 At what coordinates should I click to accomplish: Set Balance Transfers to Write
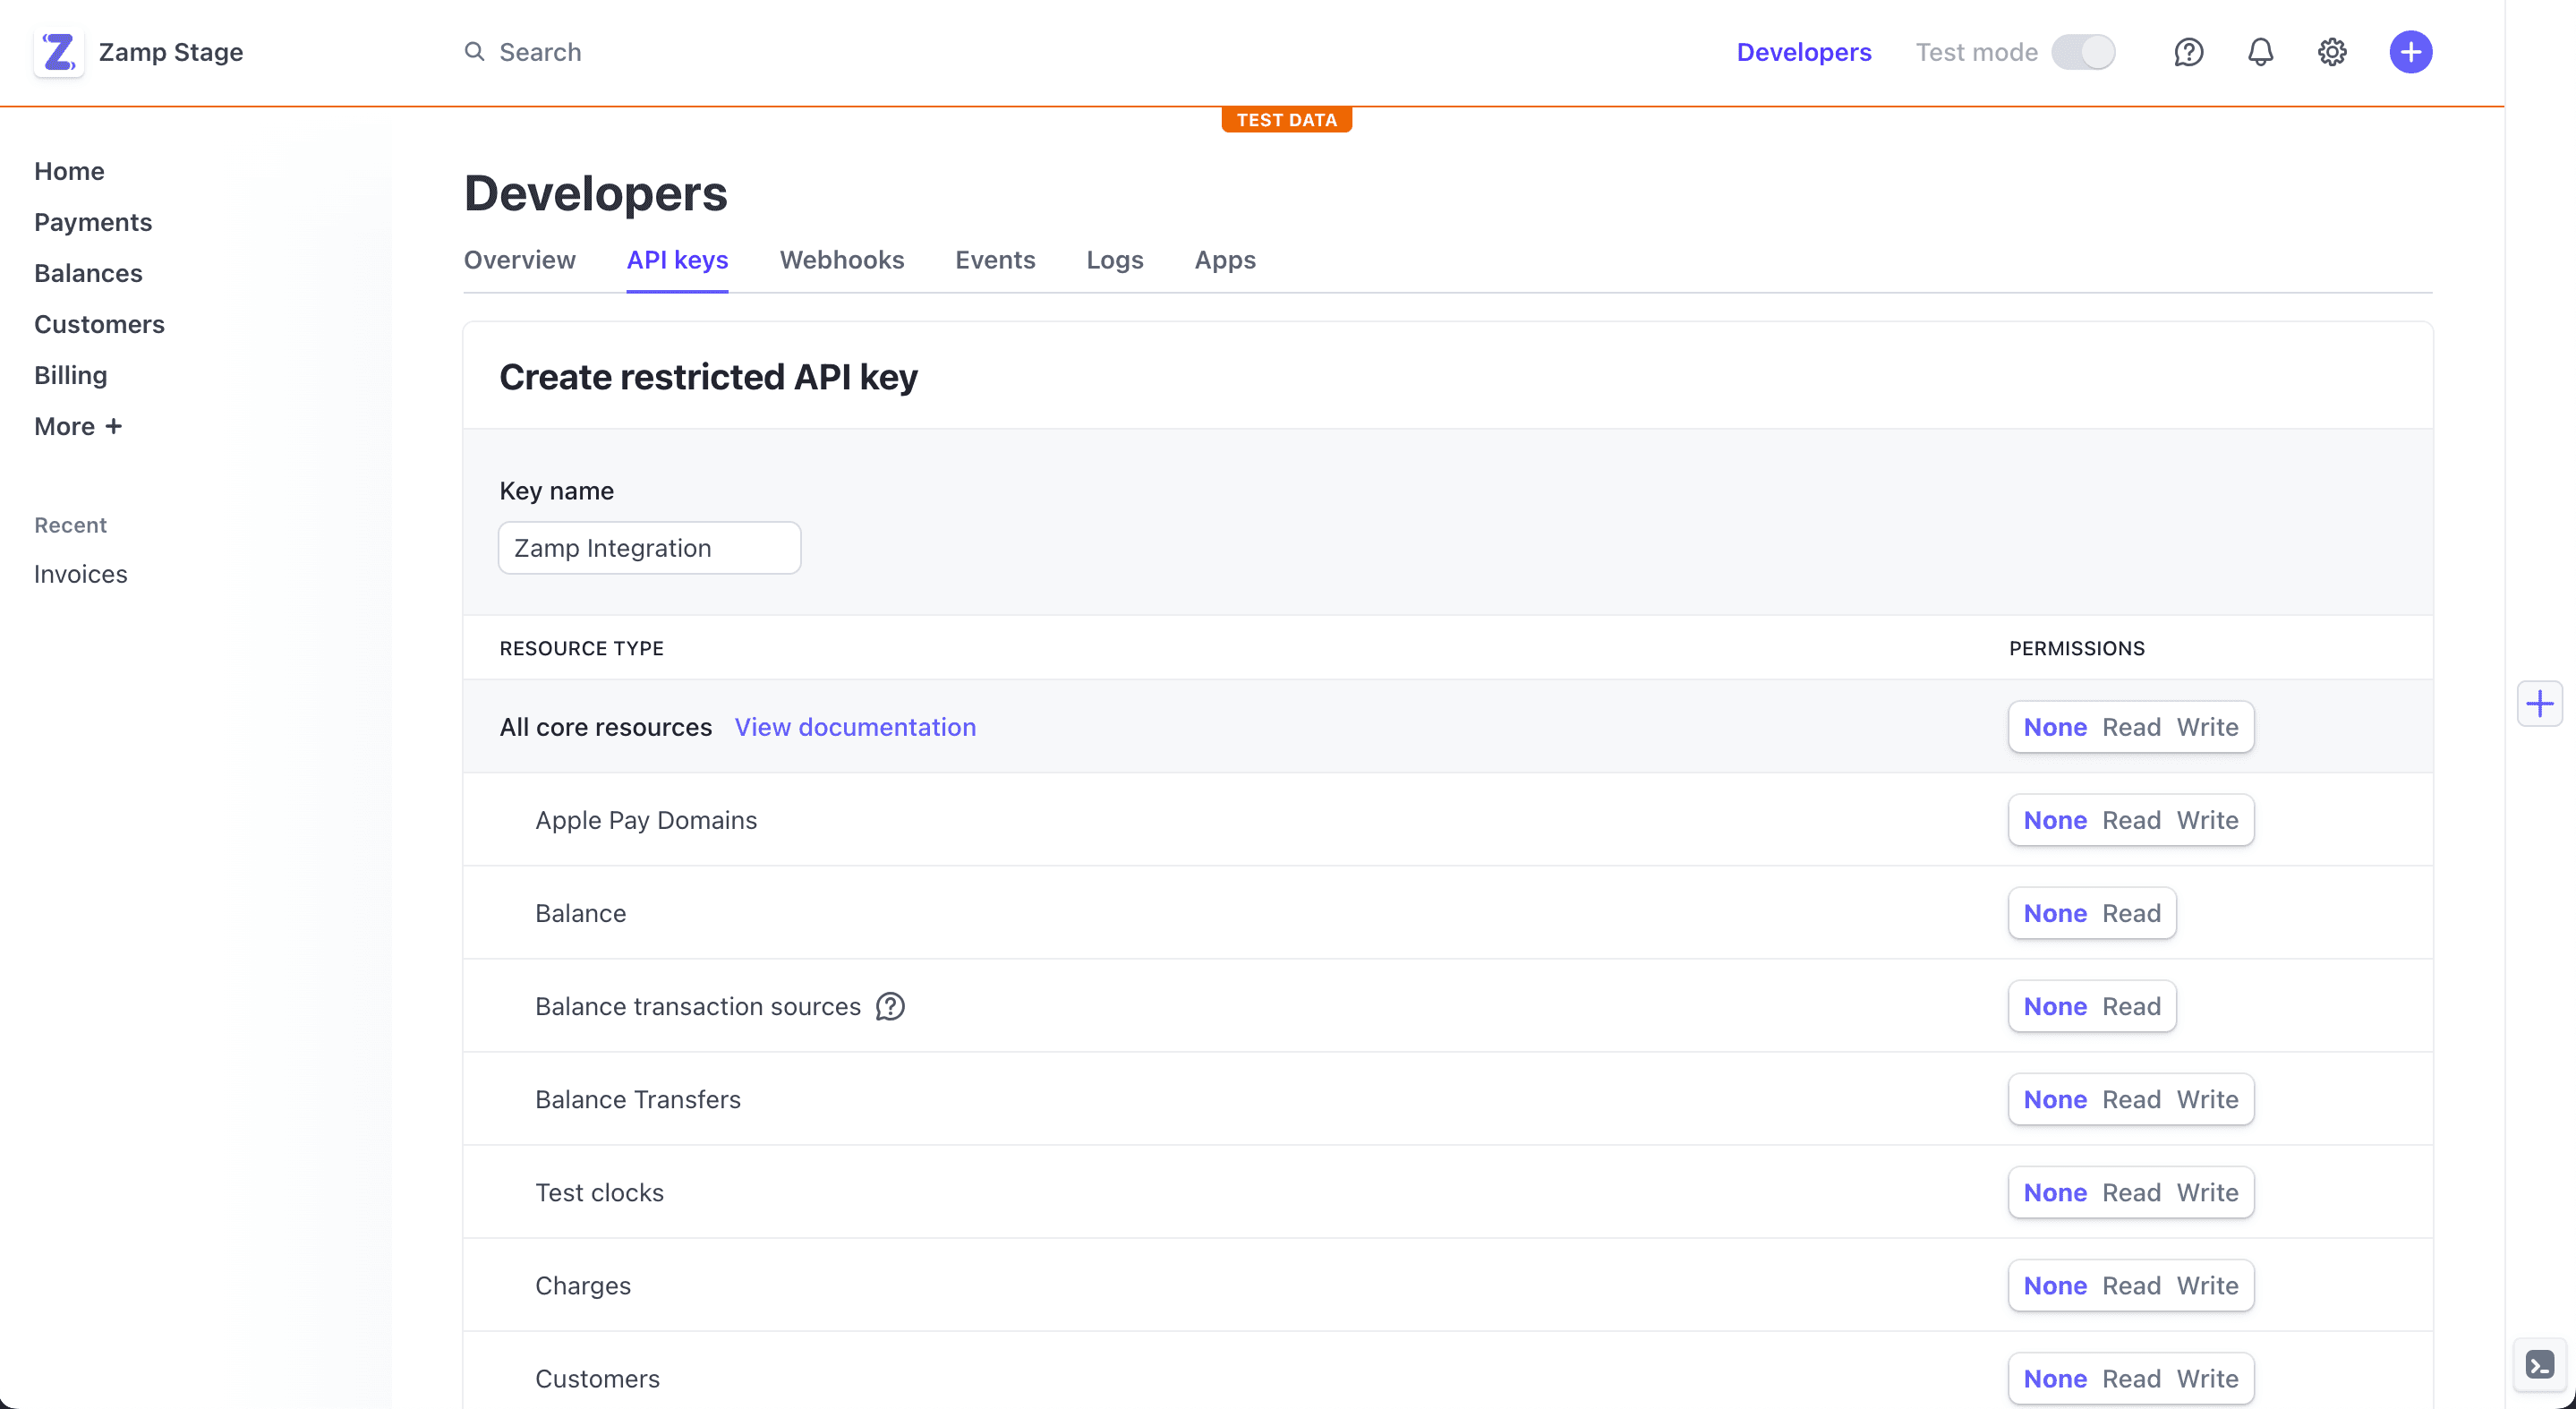pos(2207,1099)
